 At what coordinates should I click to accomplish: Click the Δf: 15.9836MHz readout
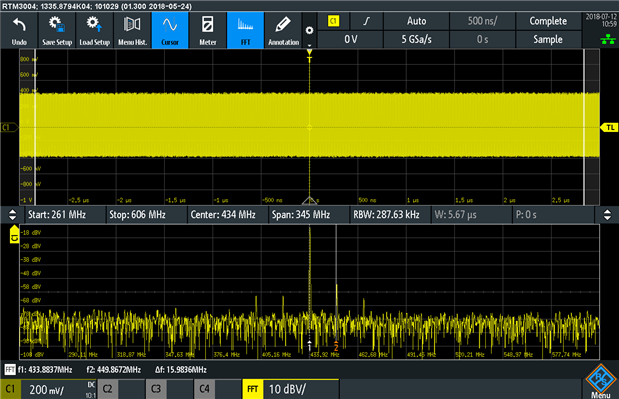pos(181,370)
